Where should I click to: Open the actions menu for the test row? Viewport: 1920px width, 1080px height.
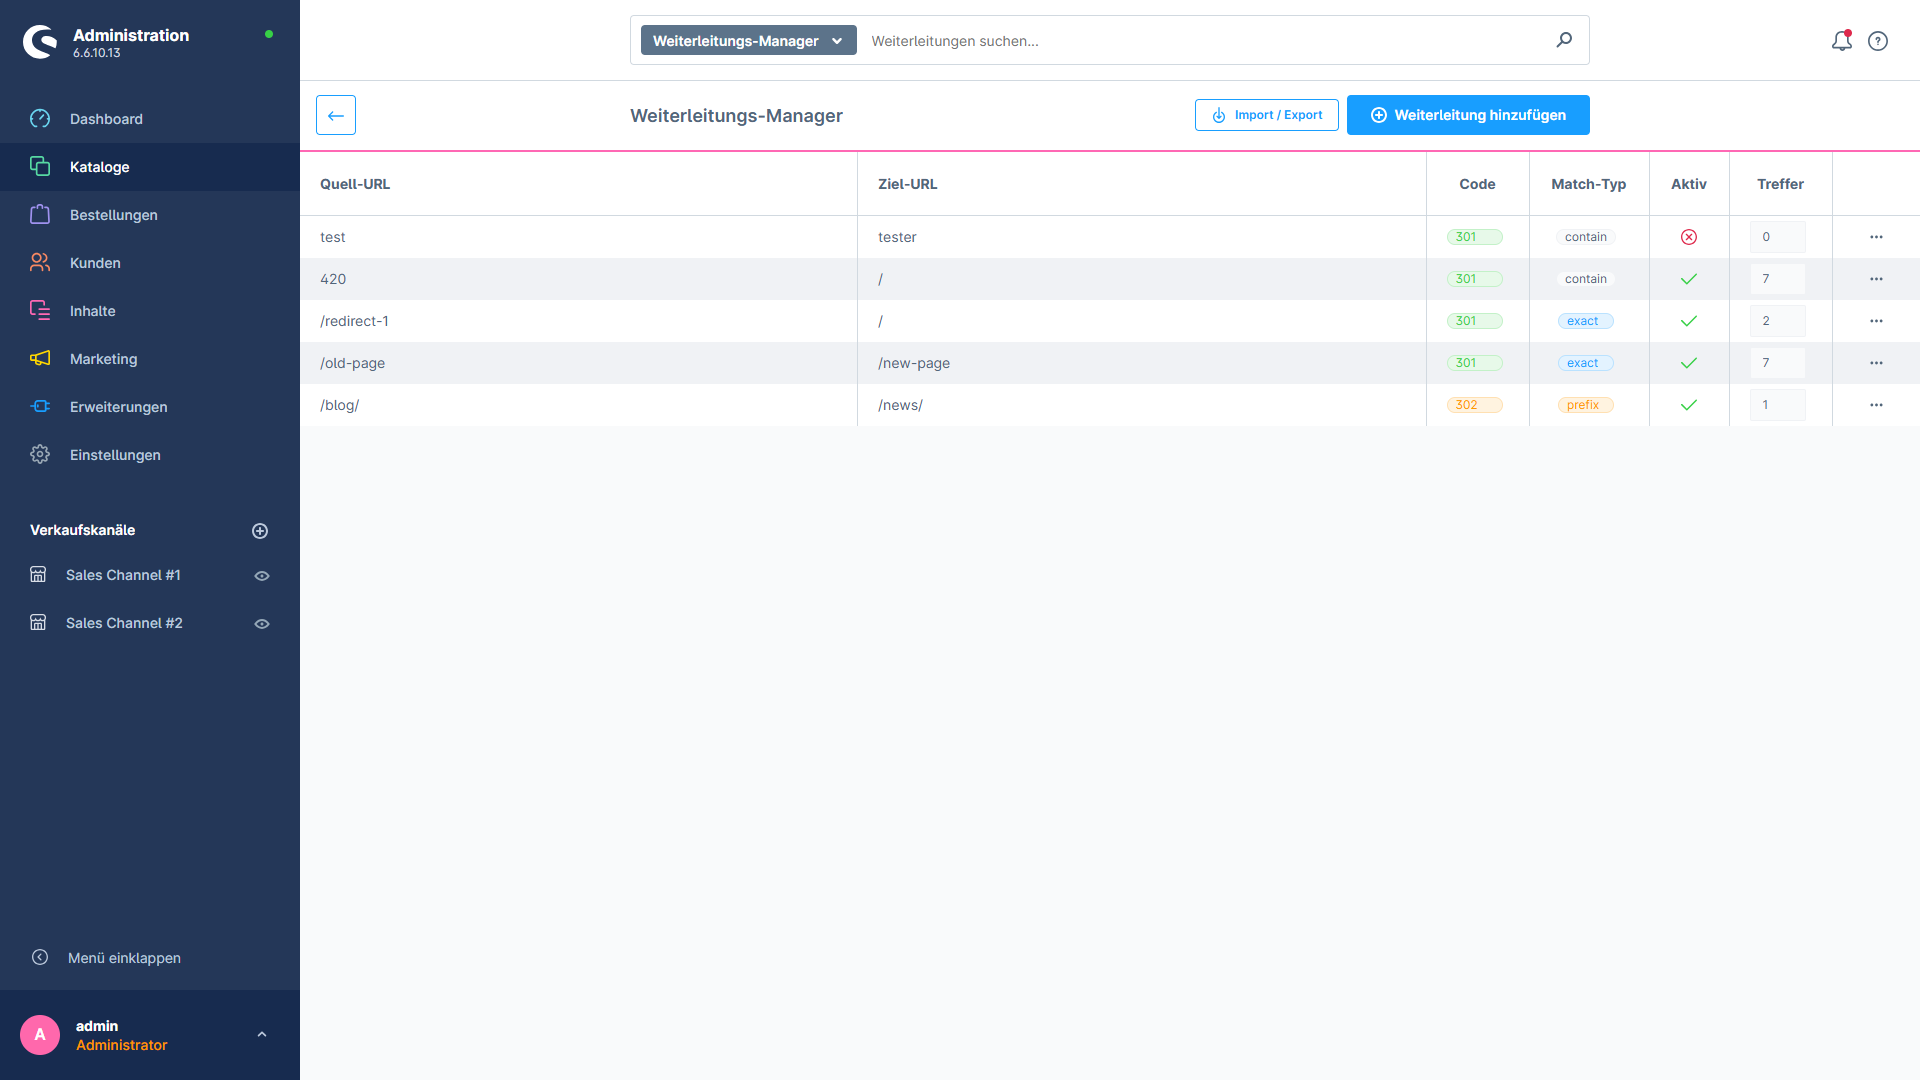(x=1876, y=237)
